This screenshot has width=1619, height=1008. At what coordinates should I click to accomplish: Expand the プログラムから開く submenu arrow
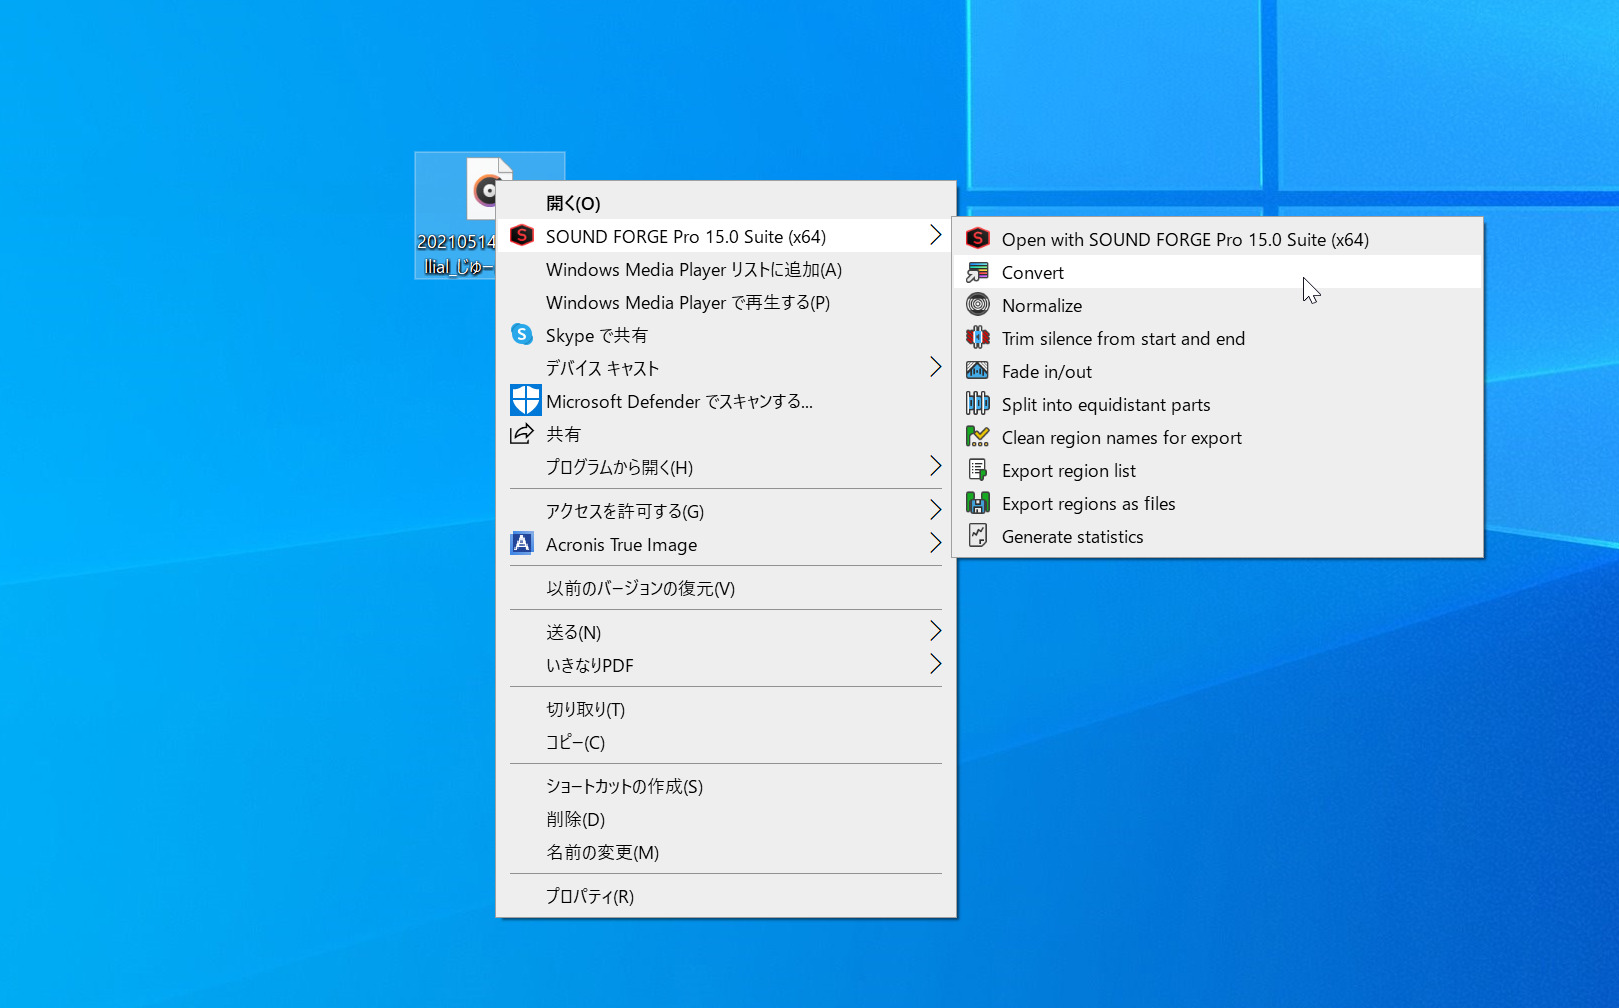click(935, 466)
